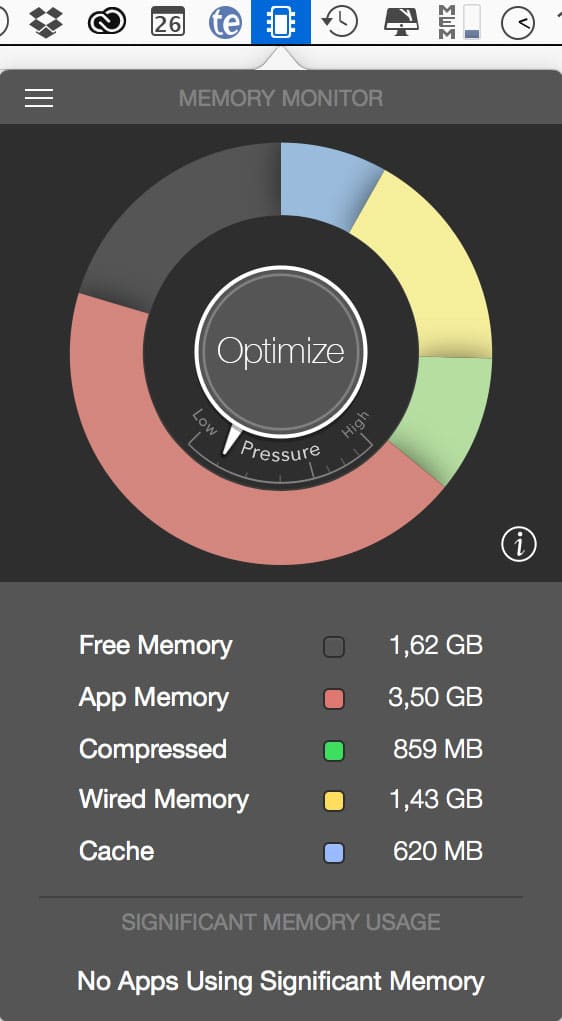Select the Free Memory color swatch

pyautogui.click(x=334, y=647)
